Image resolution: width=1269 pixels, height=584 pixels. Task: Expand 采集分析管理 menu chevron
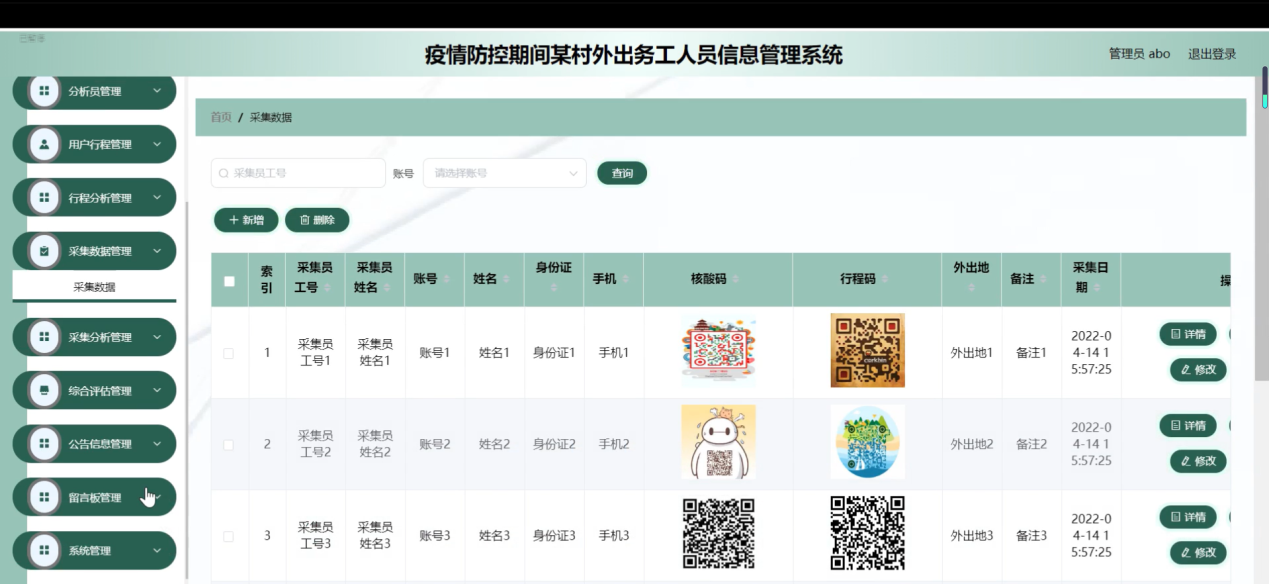point(157,337)
